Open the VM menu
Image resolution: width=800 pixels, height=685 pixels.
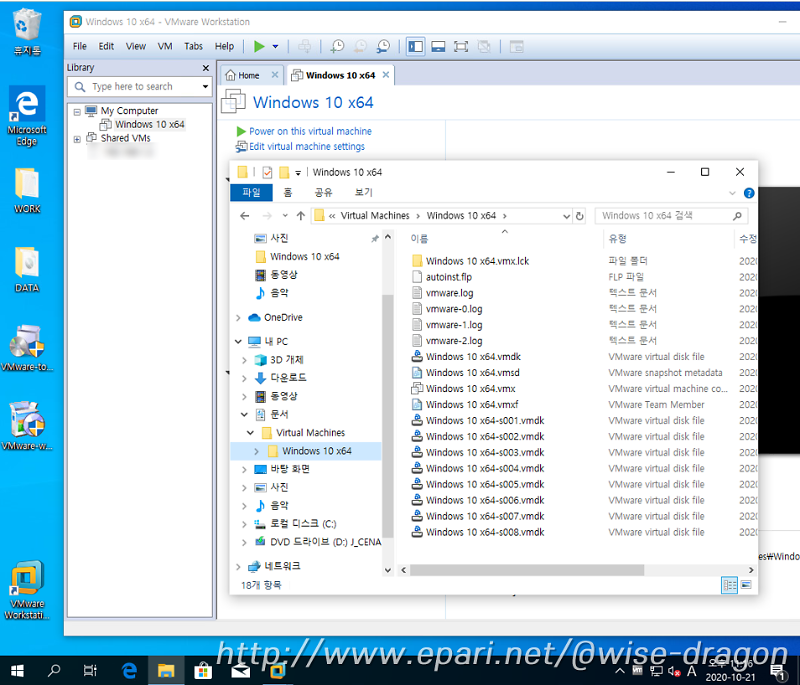pos(165,46)
